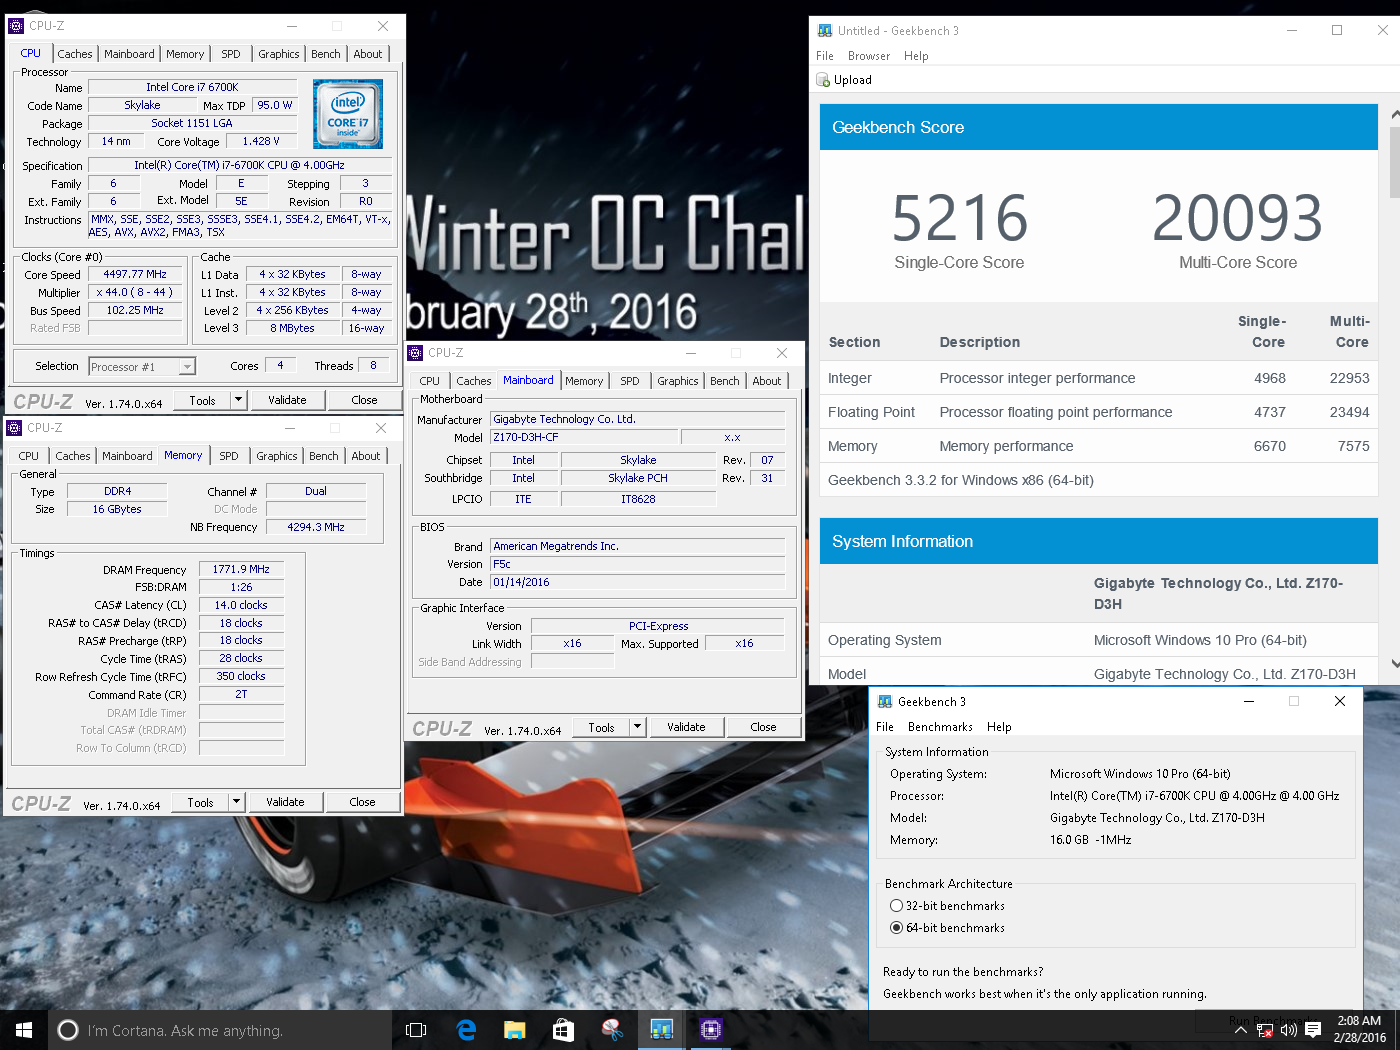
Task: Click Core Voltage 1.428 V field
Action: click(x=261, y=141)
